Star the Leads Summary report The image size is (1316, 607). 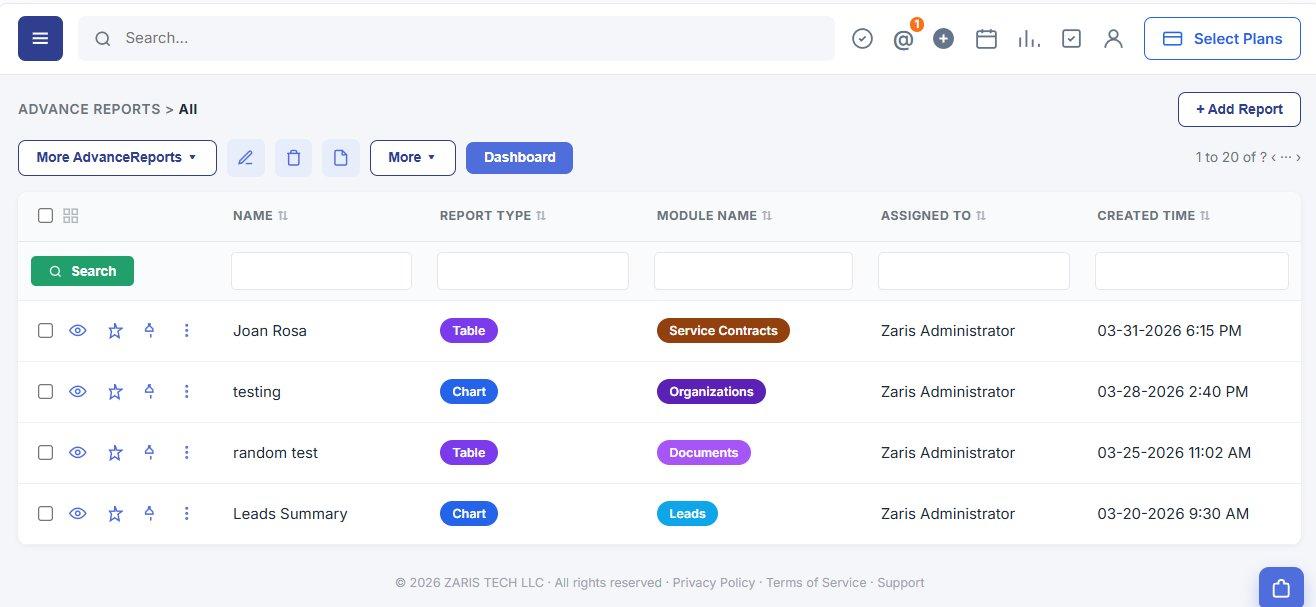(x=115, y=514)
